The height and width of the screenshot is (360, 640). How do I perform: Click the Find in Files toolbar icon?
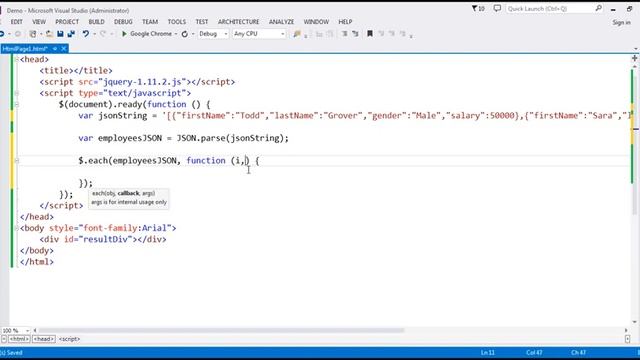coord(297,34)
